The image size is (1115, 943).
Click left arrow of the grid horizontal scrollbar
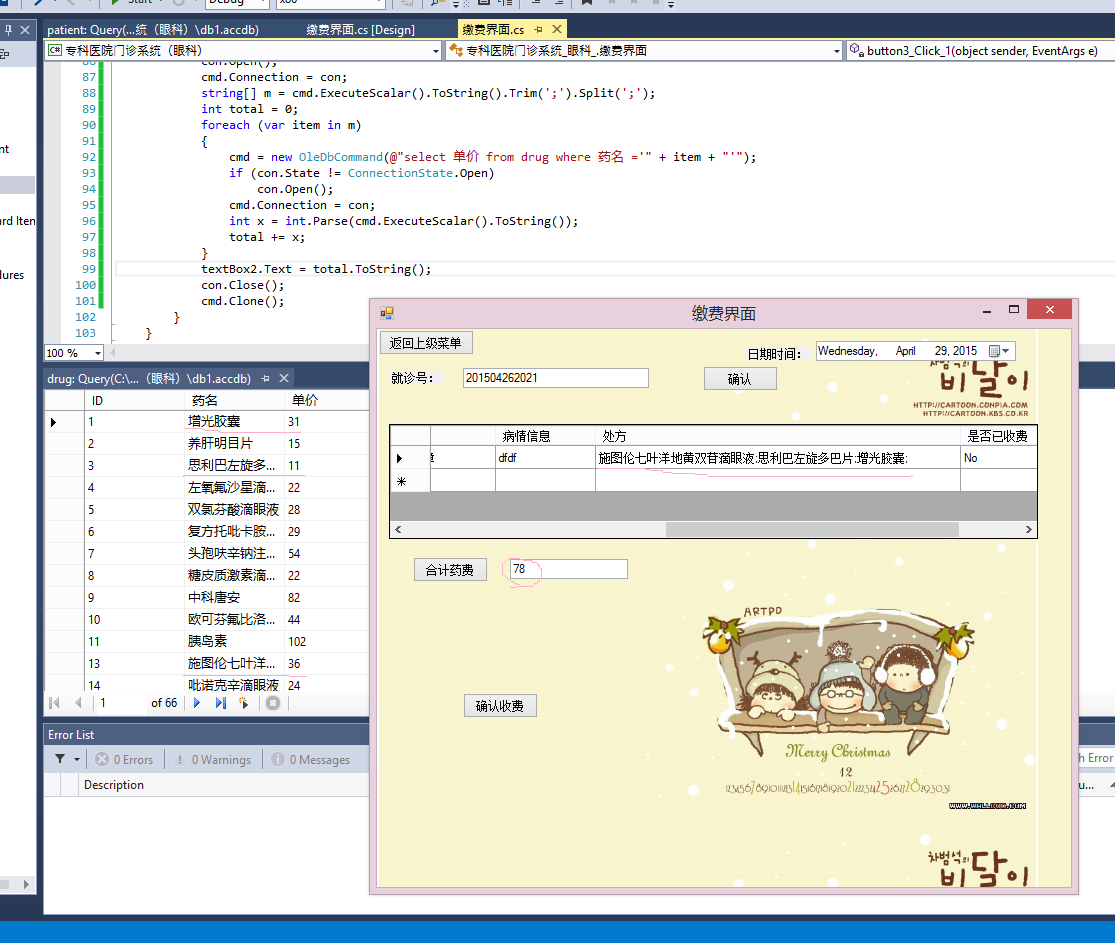pyautogui.click(x=398, y=529)
